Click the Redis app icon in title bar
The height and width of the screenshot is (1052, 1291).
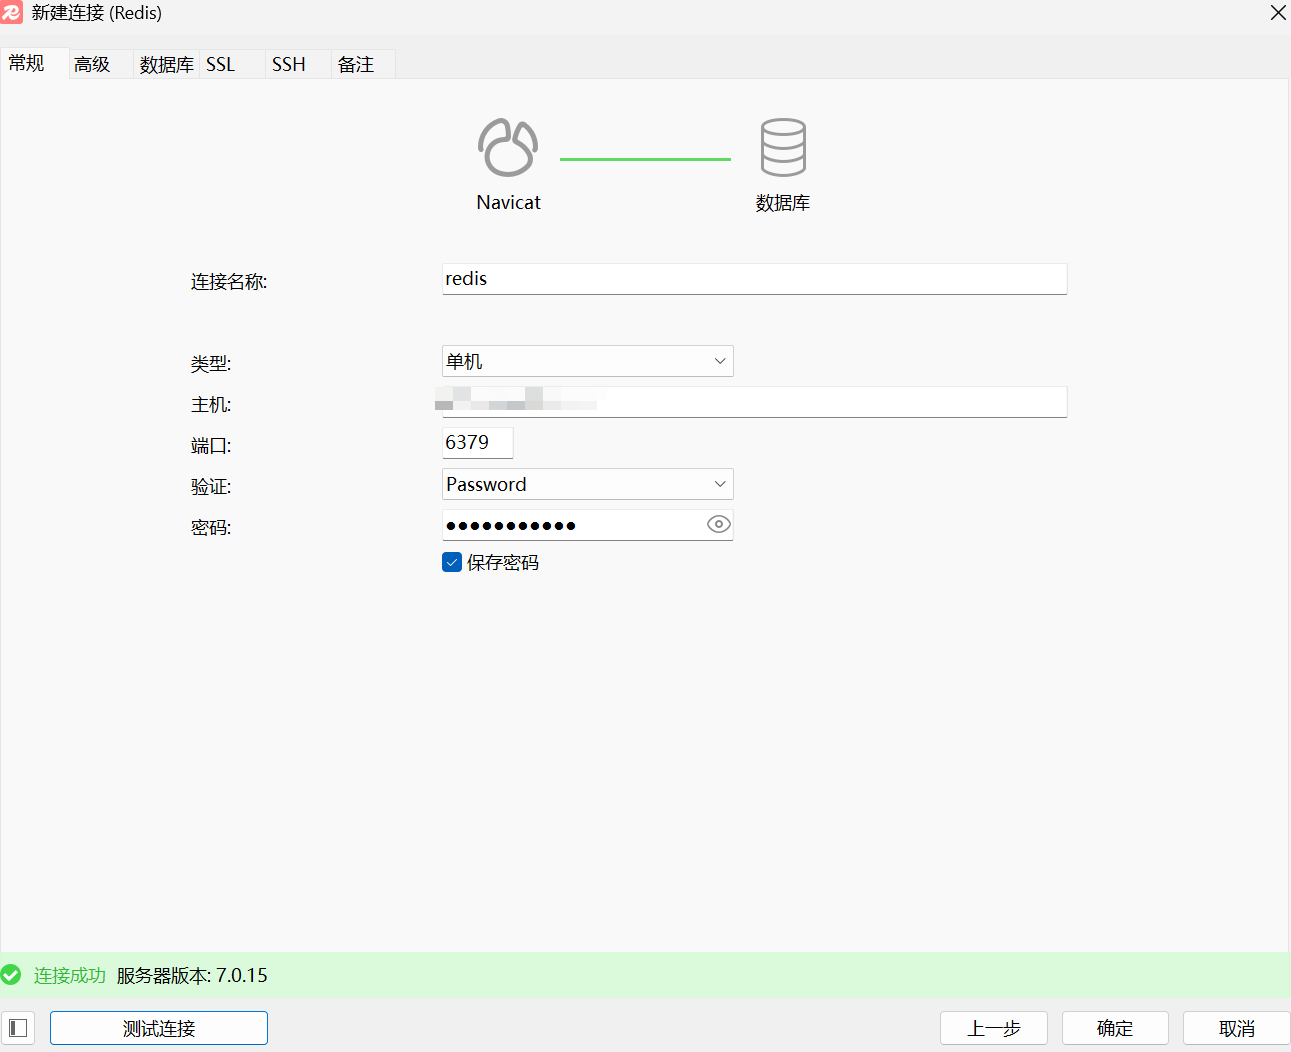(12, 13)
